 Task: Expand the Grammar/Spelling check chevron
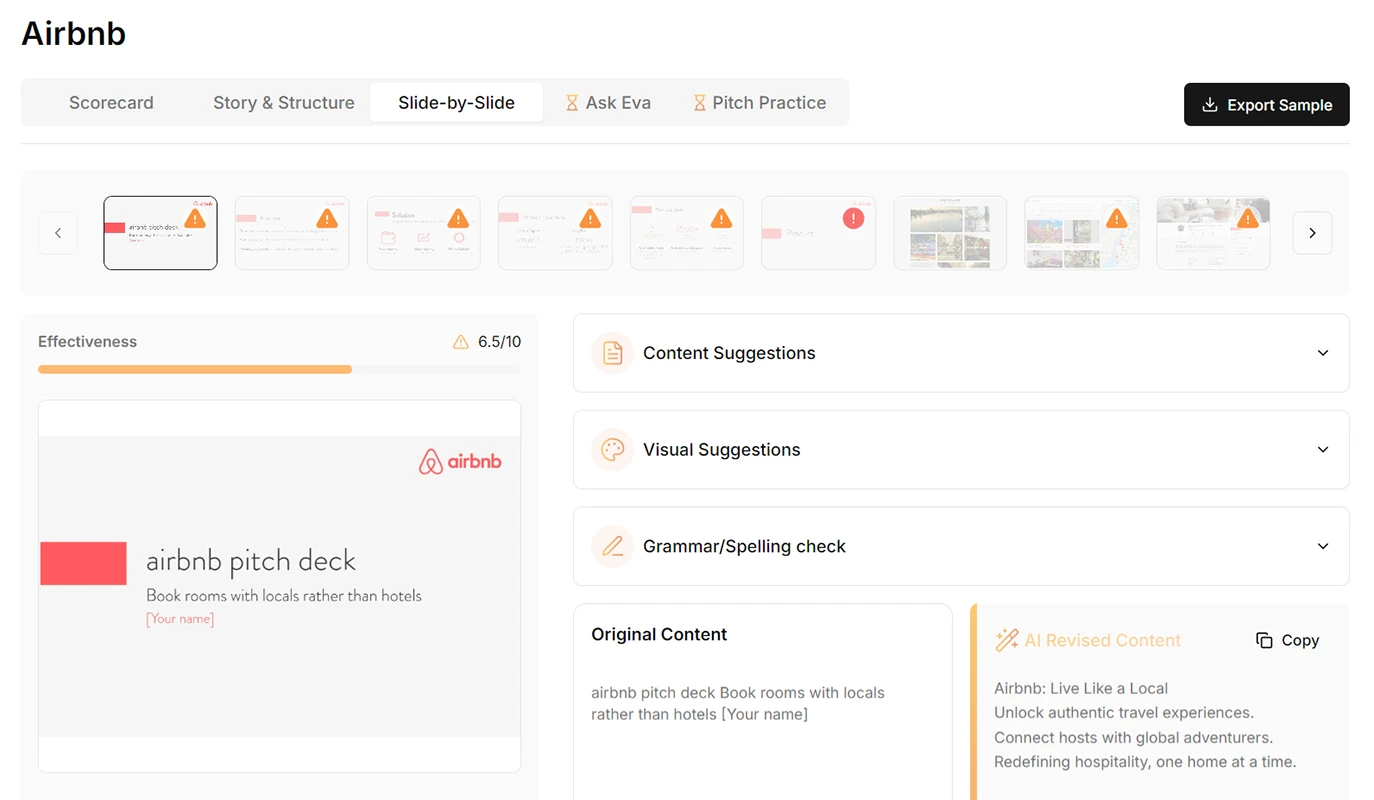[1323, 546]
